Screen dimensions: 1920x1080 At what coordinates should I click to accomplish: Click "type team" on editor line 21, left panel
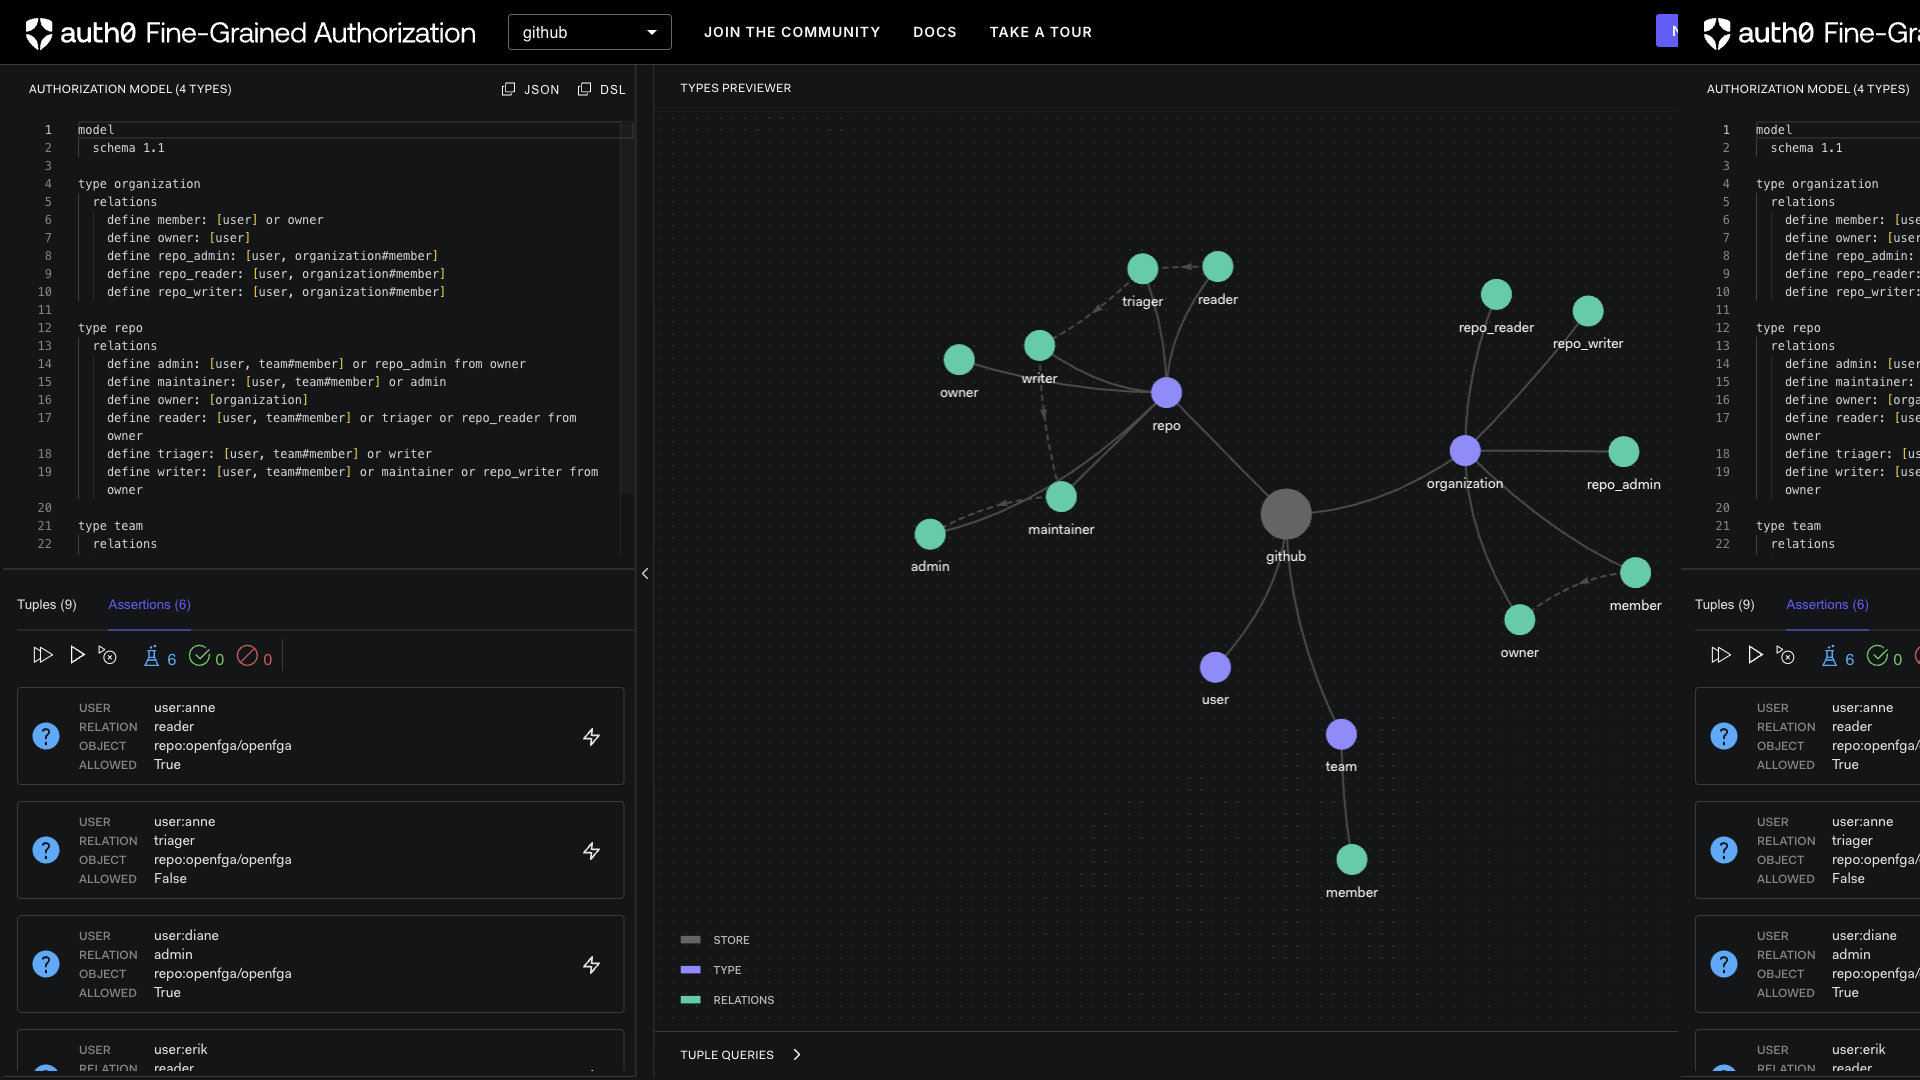click(x=110, y=526)
